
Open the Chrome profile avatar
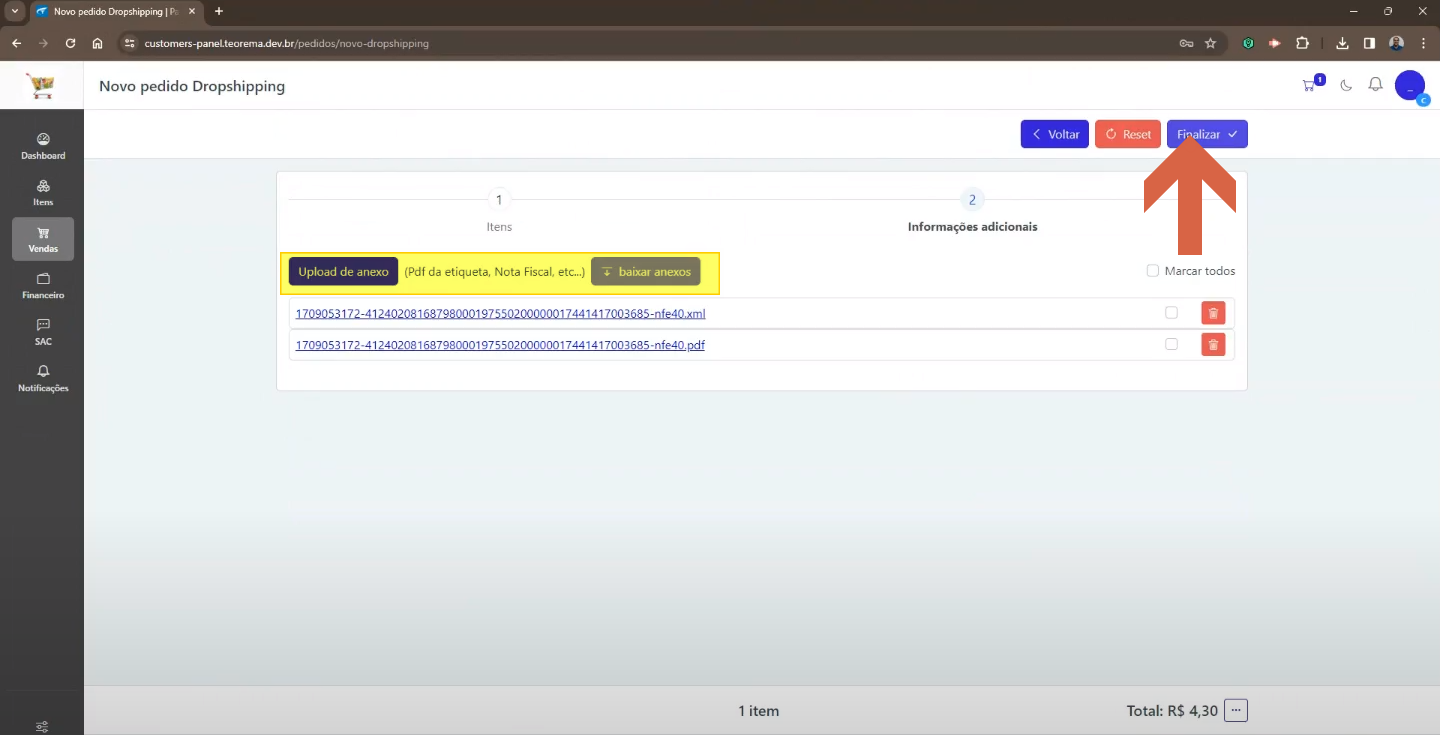[x=1396, y=43]
